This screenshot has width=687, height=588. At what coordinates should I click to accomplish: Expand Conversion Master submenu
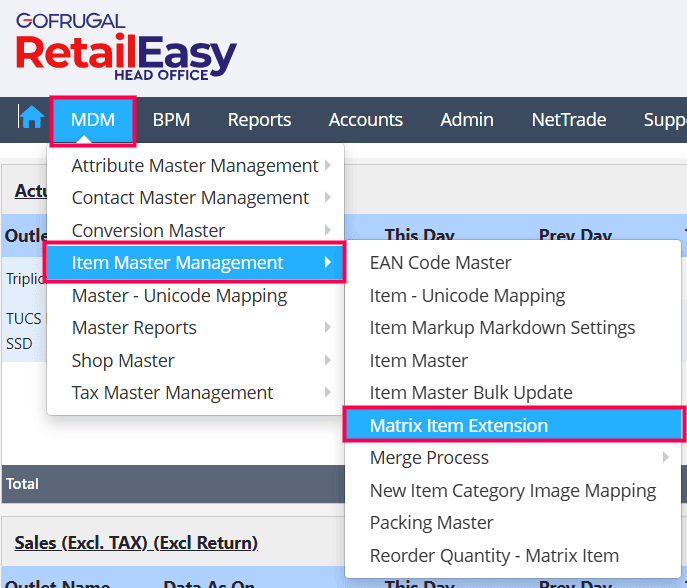pos(195,230)
